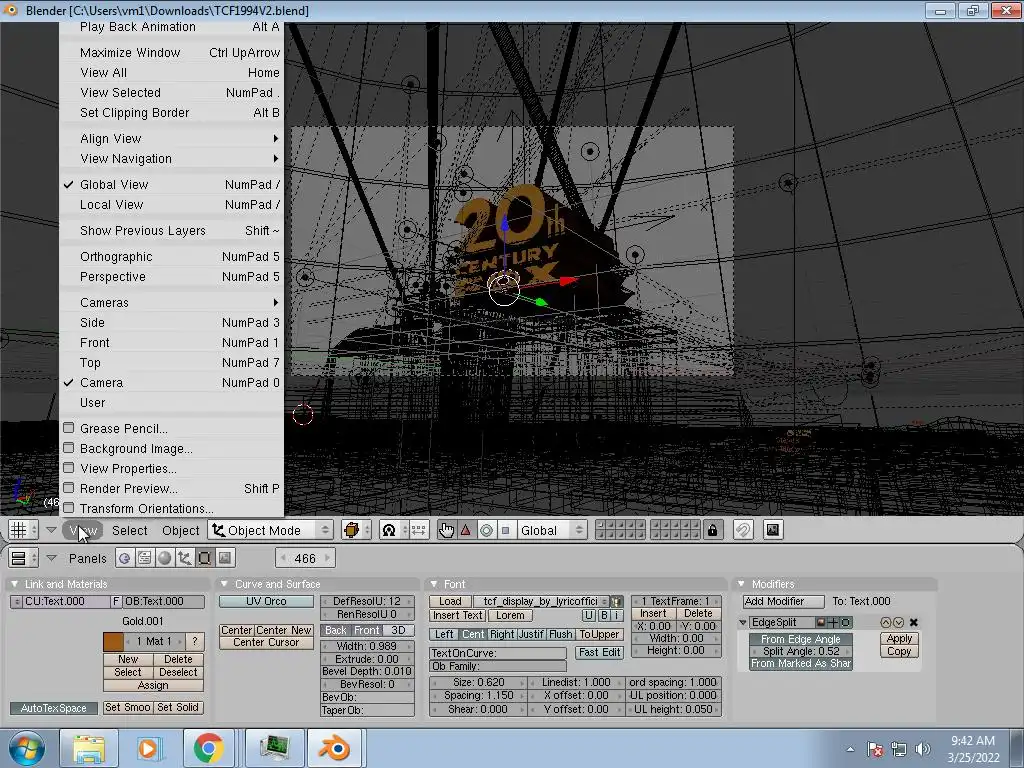
Task: Enable EdgeSplit modifier in interactive display
Action: point(833,622)
